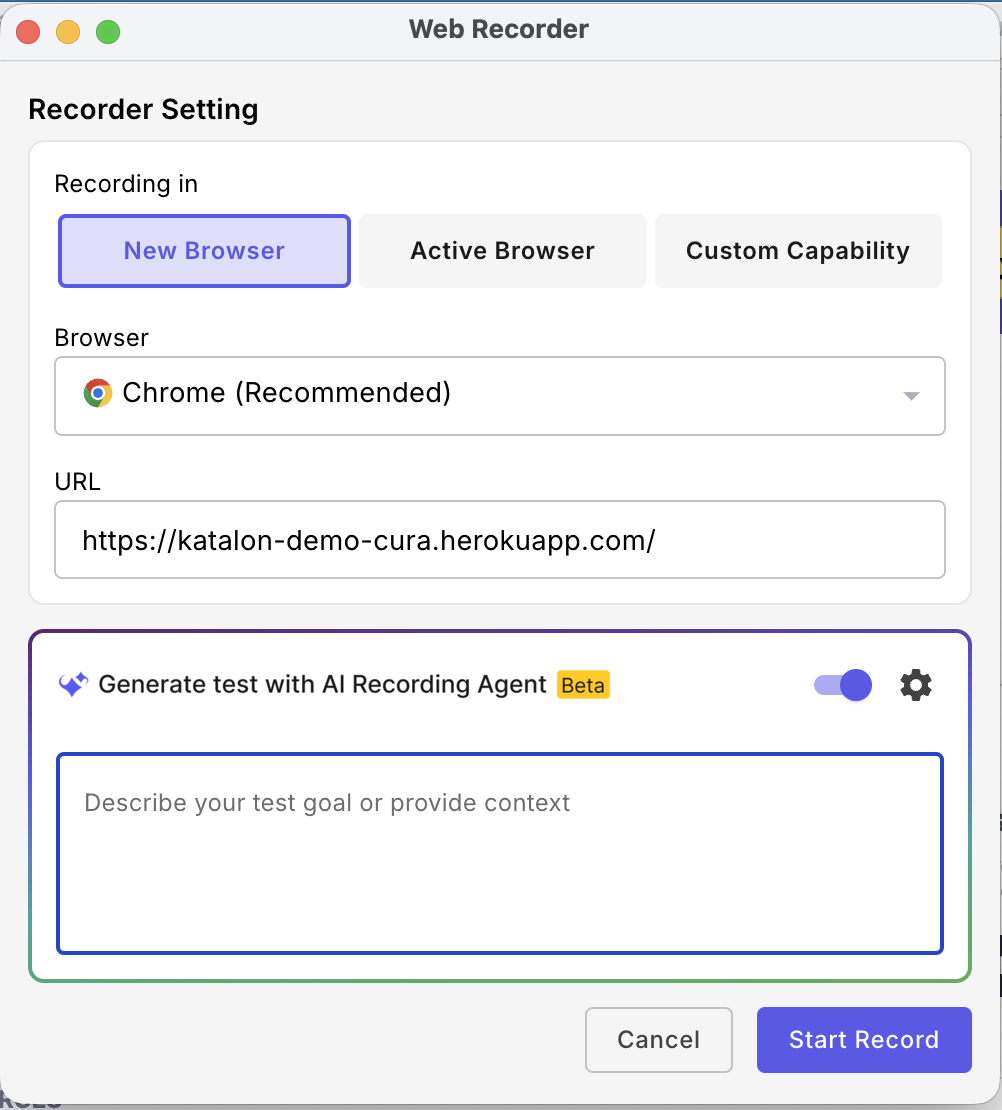Click the yellow Beta badge
The height and width of the screenshot is (1110, 1002).
click(582, 684)
